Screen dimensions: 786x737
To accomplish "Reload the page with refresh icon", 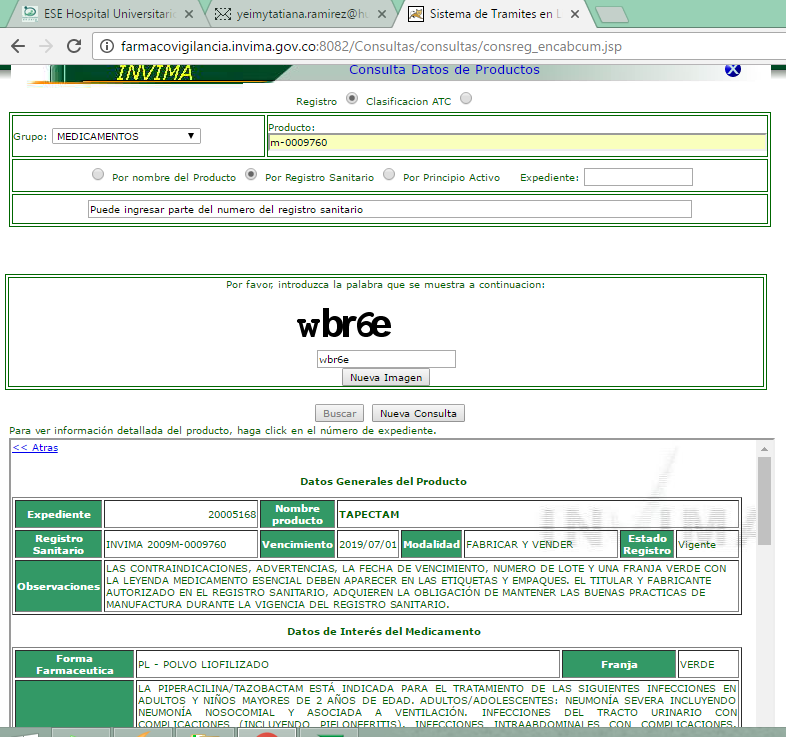I will [x=73, y=46].
